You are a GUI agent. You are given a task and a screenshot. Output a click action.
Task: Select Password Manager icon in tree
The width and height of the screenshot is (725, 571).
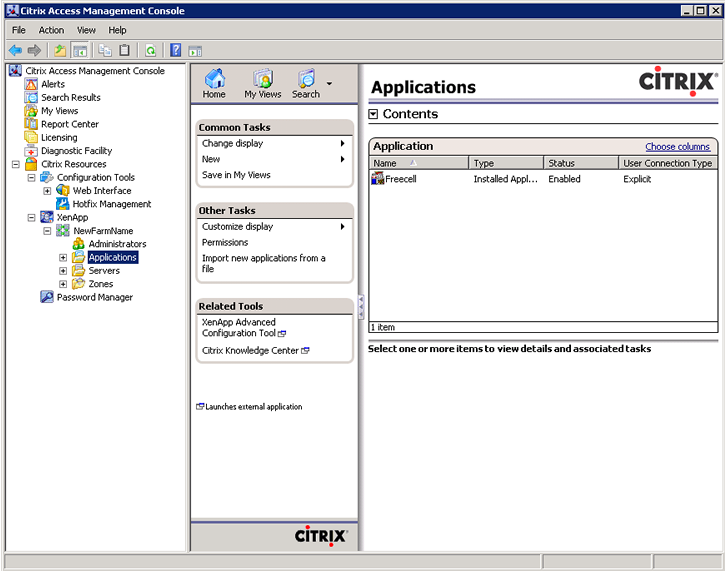tap(47, 297)
